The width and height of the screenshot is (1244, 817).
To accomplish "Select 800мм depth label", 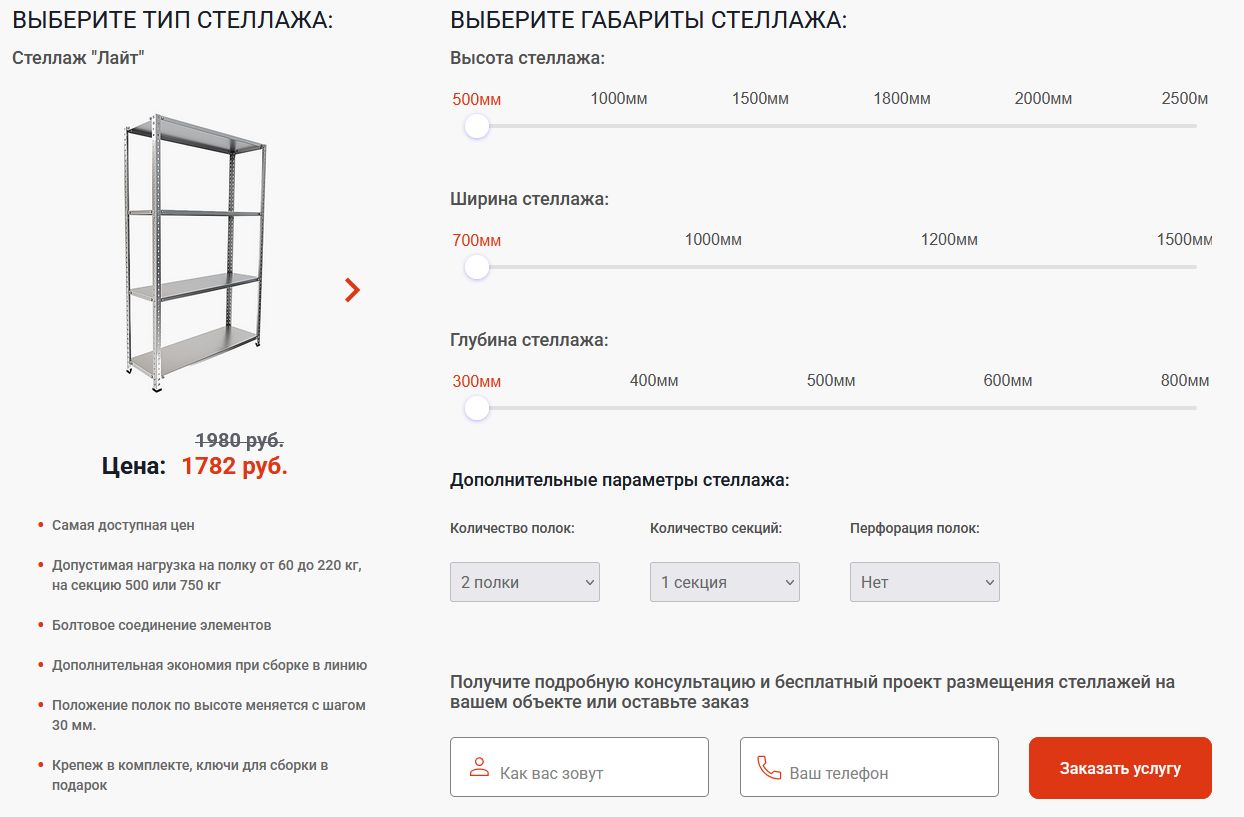I will click(1185, 381).
